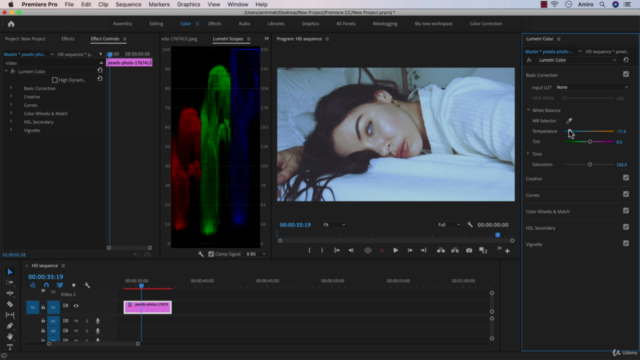640x360 pixels.
Task: Adjust the Tint slider handle
Action: point(590,142)
